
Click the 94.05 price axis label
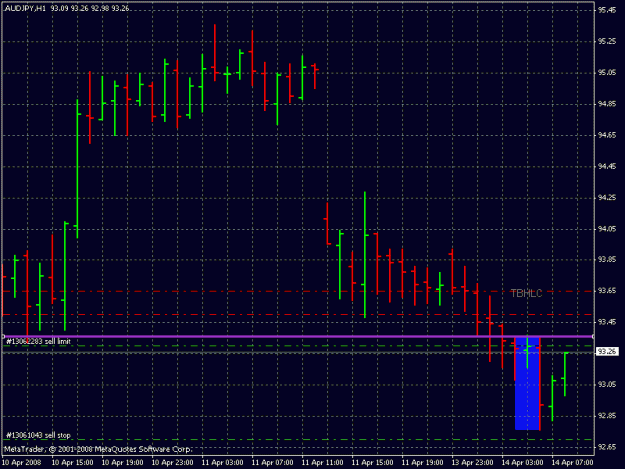point(607,229)
